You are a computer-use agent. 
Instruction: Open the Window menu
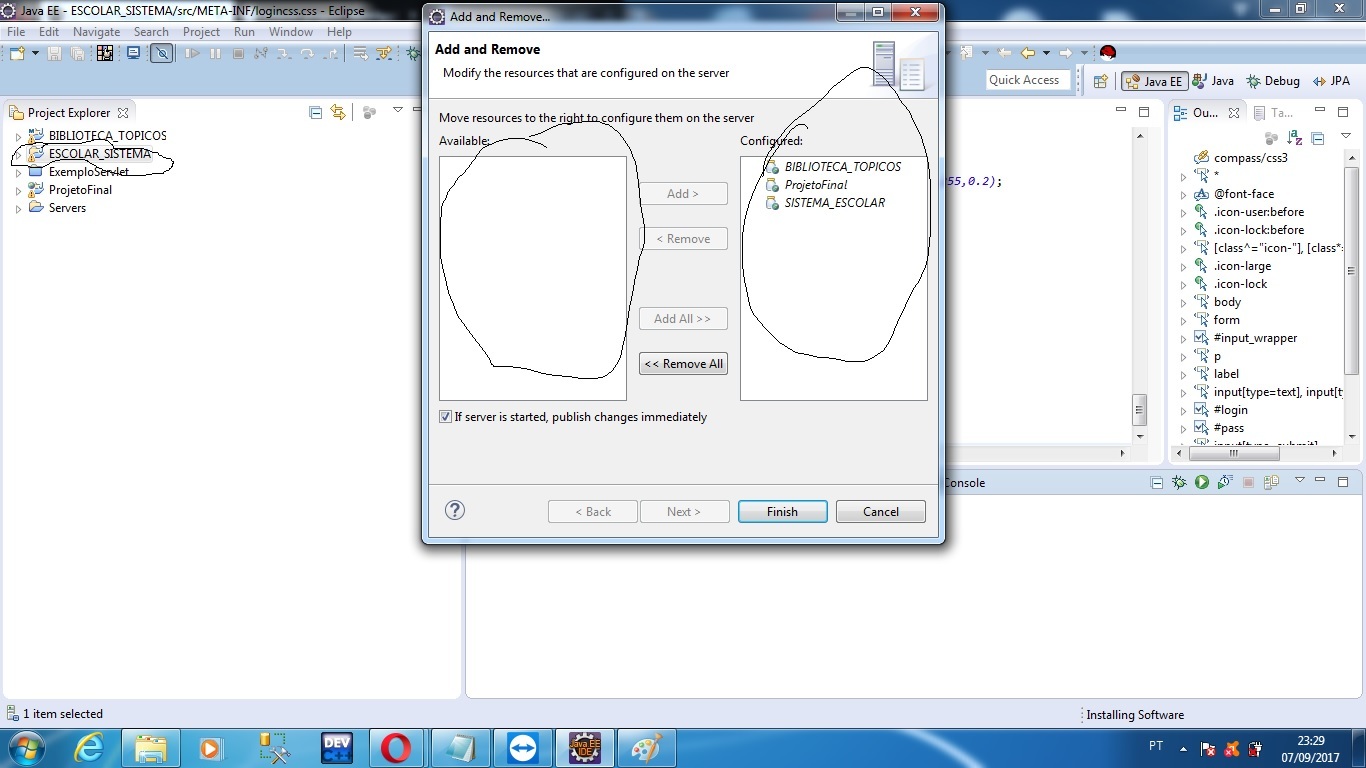tap(291, 32)
